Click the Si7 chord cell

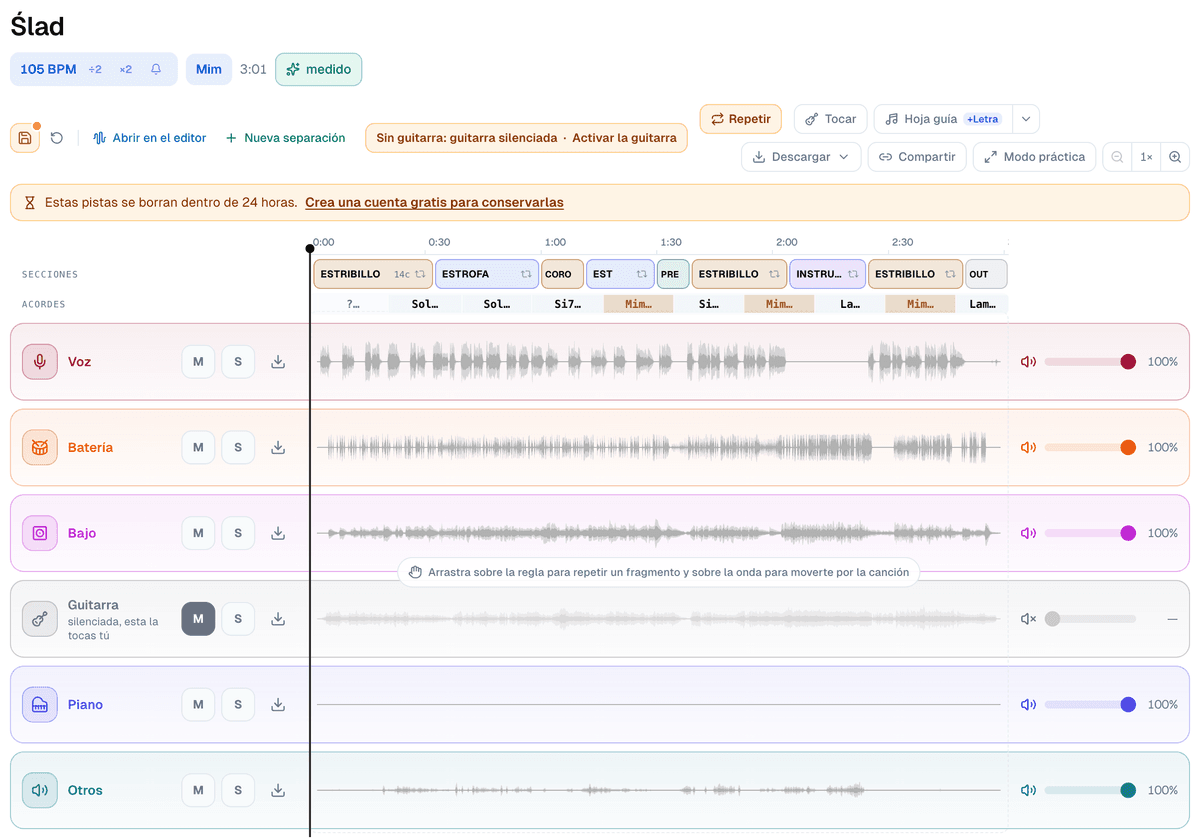(x=568, y=304)
